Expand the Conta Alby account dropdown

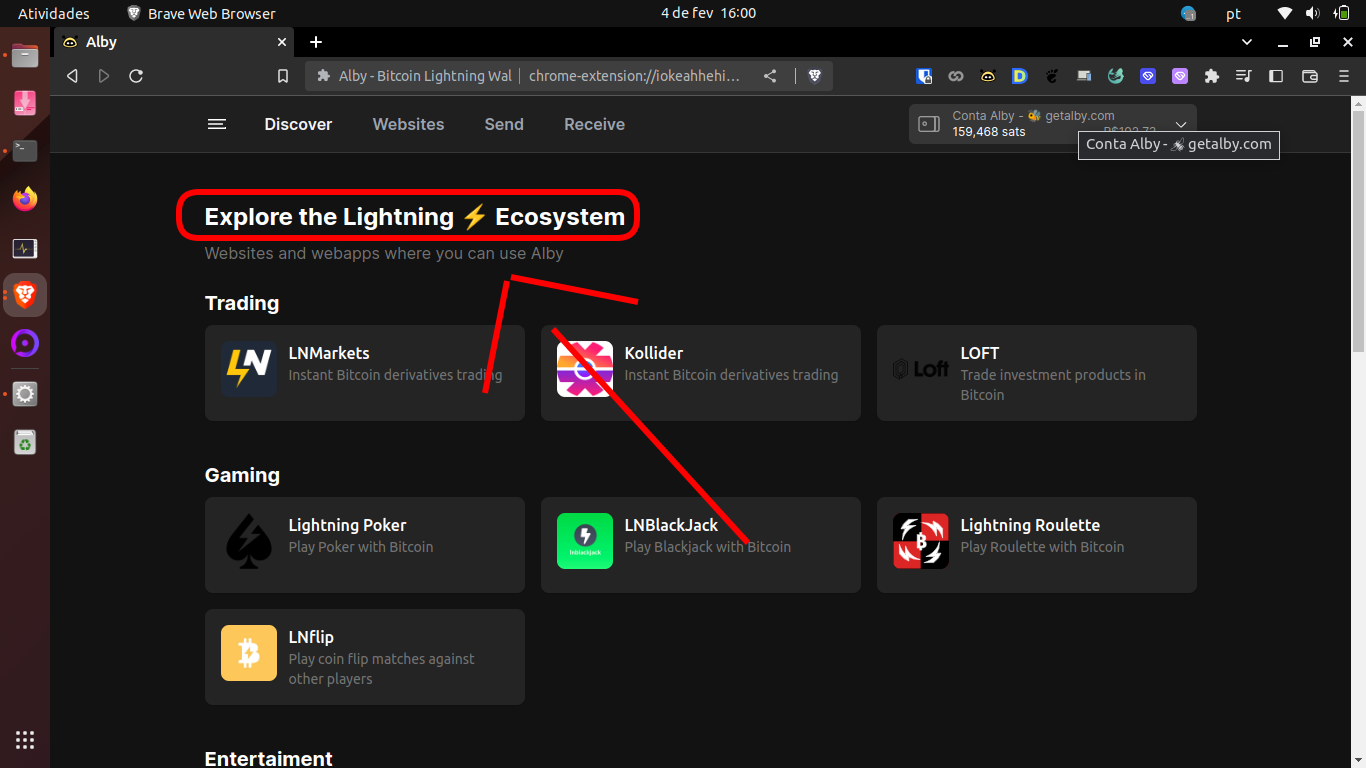[x=1181, y=124]
